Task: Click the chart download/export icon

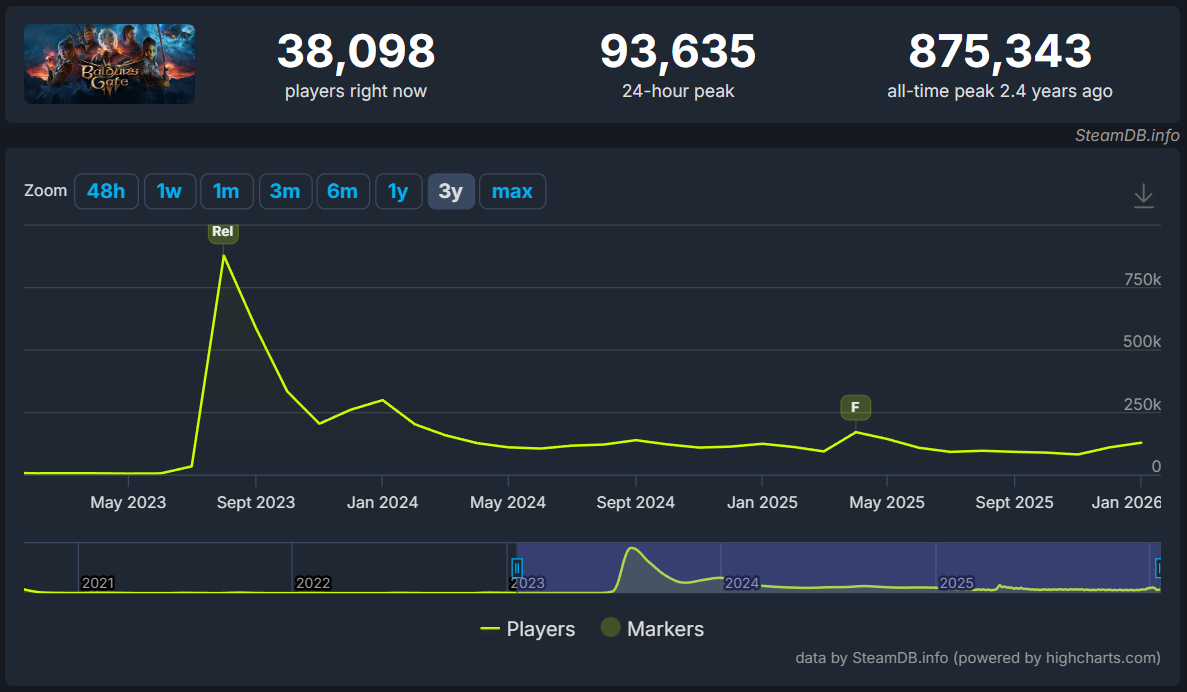Action: [1143, 196]
